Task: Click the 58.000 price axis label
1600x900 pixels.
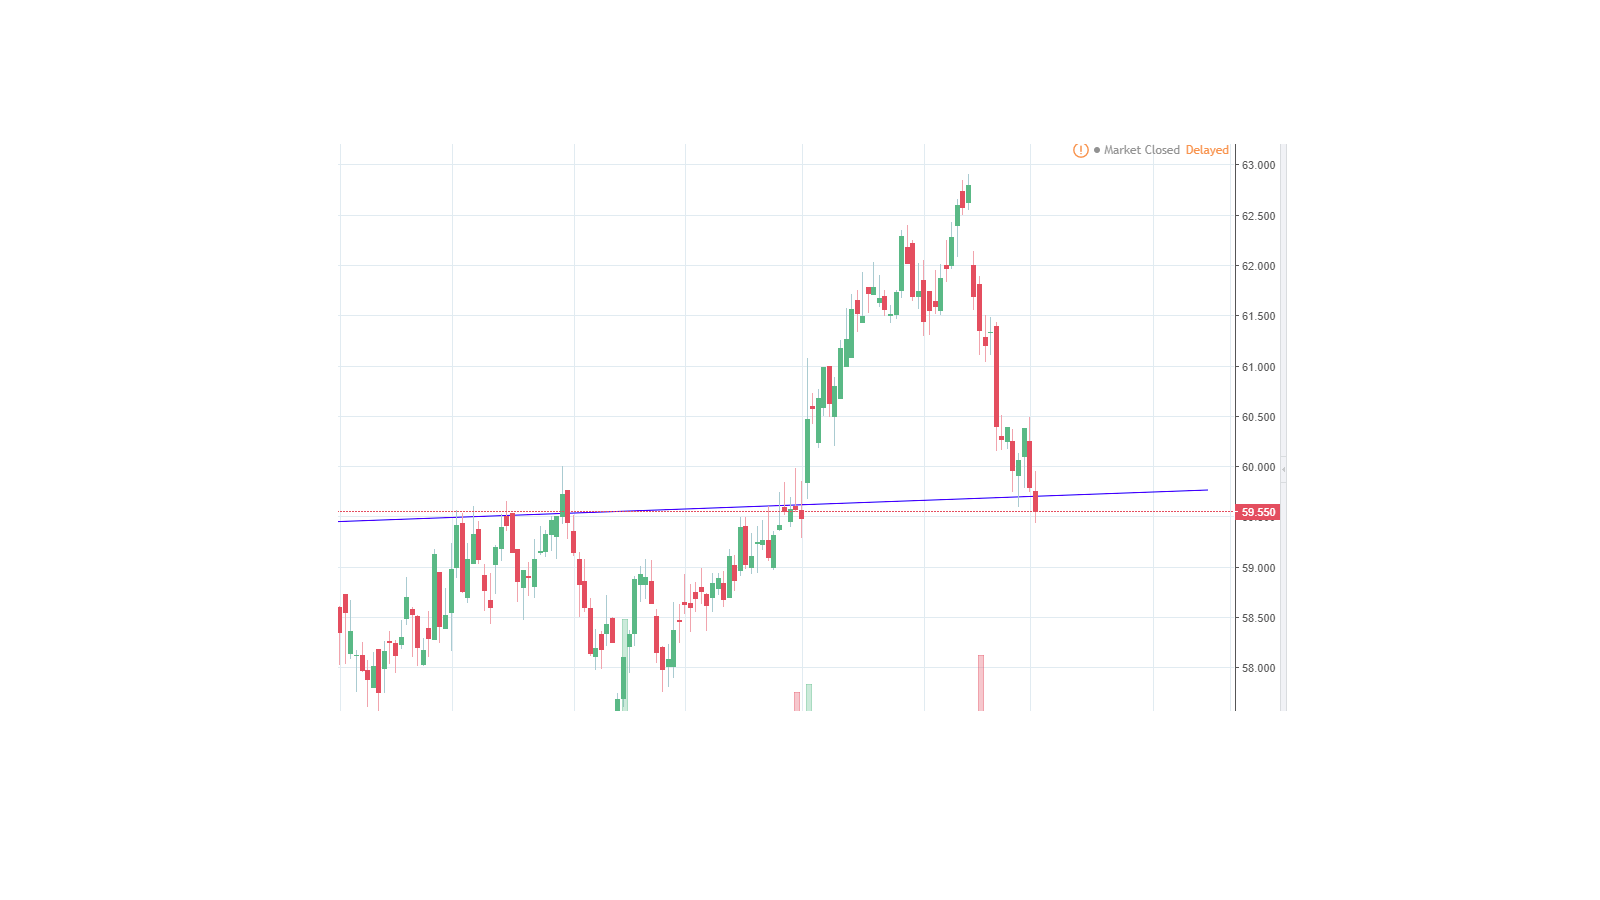Action: pyautogui.click(x=1258, y=668)
